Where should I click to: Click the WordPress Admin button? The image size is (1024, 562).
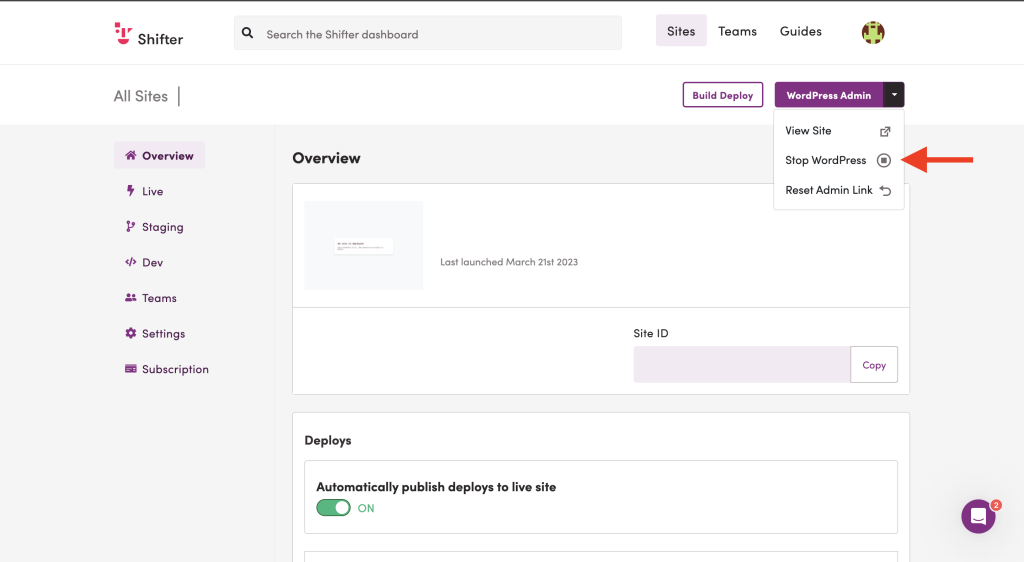(829, 95)
